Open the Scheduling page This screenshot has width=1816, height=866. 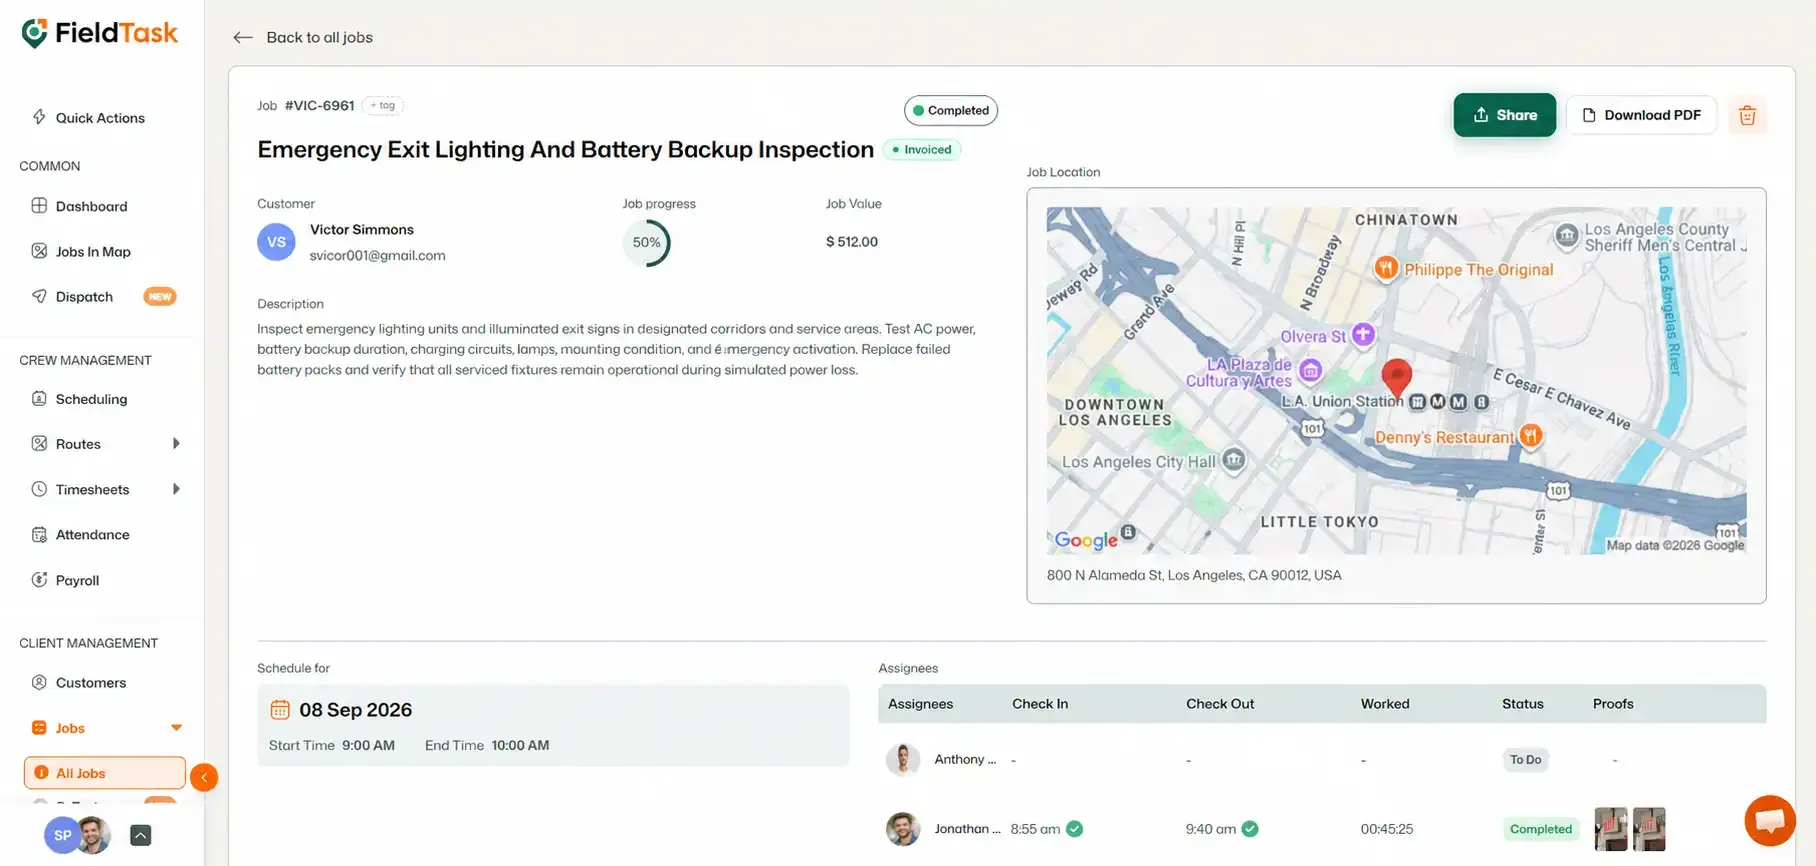click(91, 399)
